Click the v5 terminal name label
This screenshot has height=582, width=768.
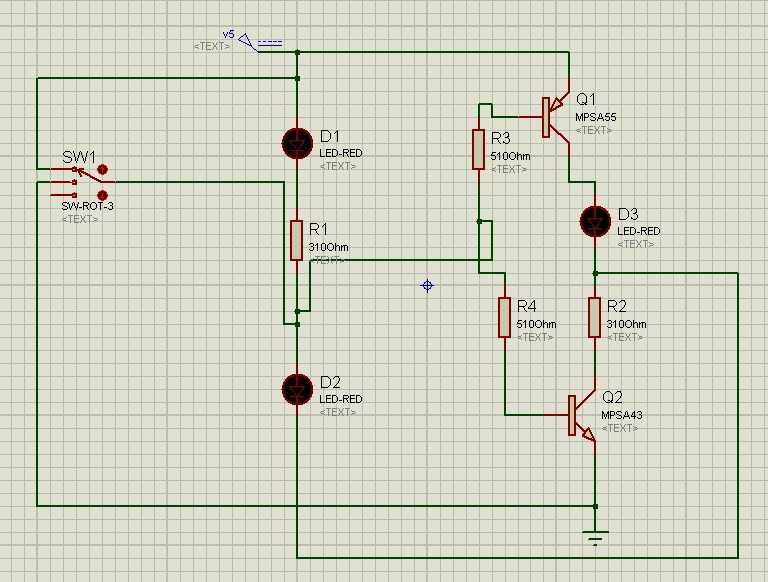(x=229, y=35)
